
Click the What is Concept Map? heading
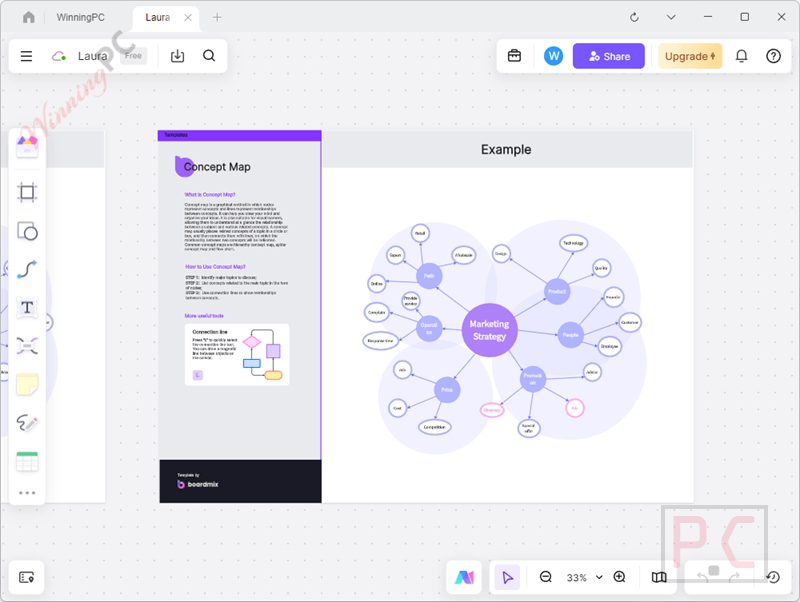pos(210,194)
